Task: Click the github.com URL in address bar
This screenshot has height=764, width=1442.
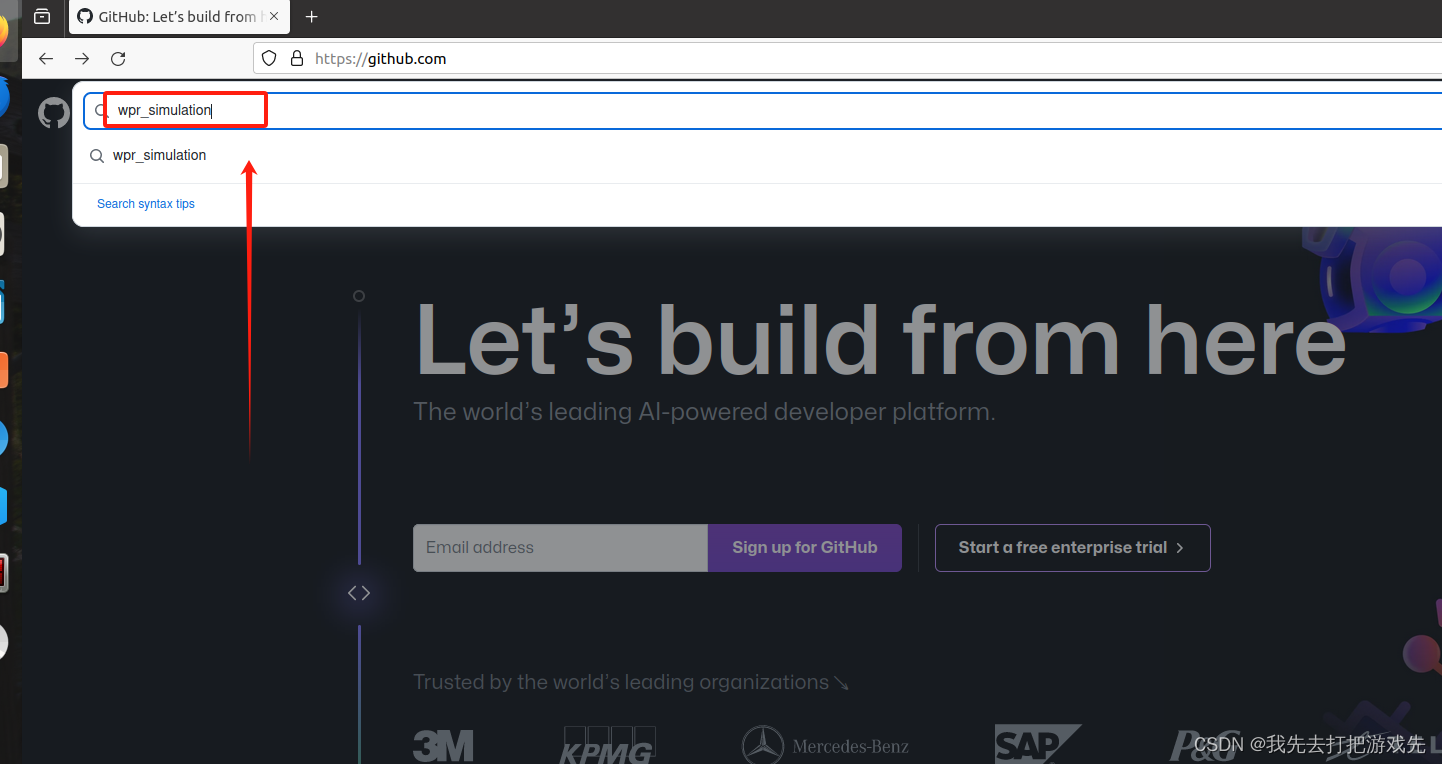Action: tap(380, 59)
